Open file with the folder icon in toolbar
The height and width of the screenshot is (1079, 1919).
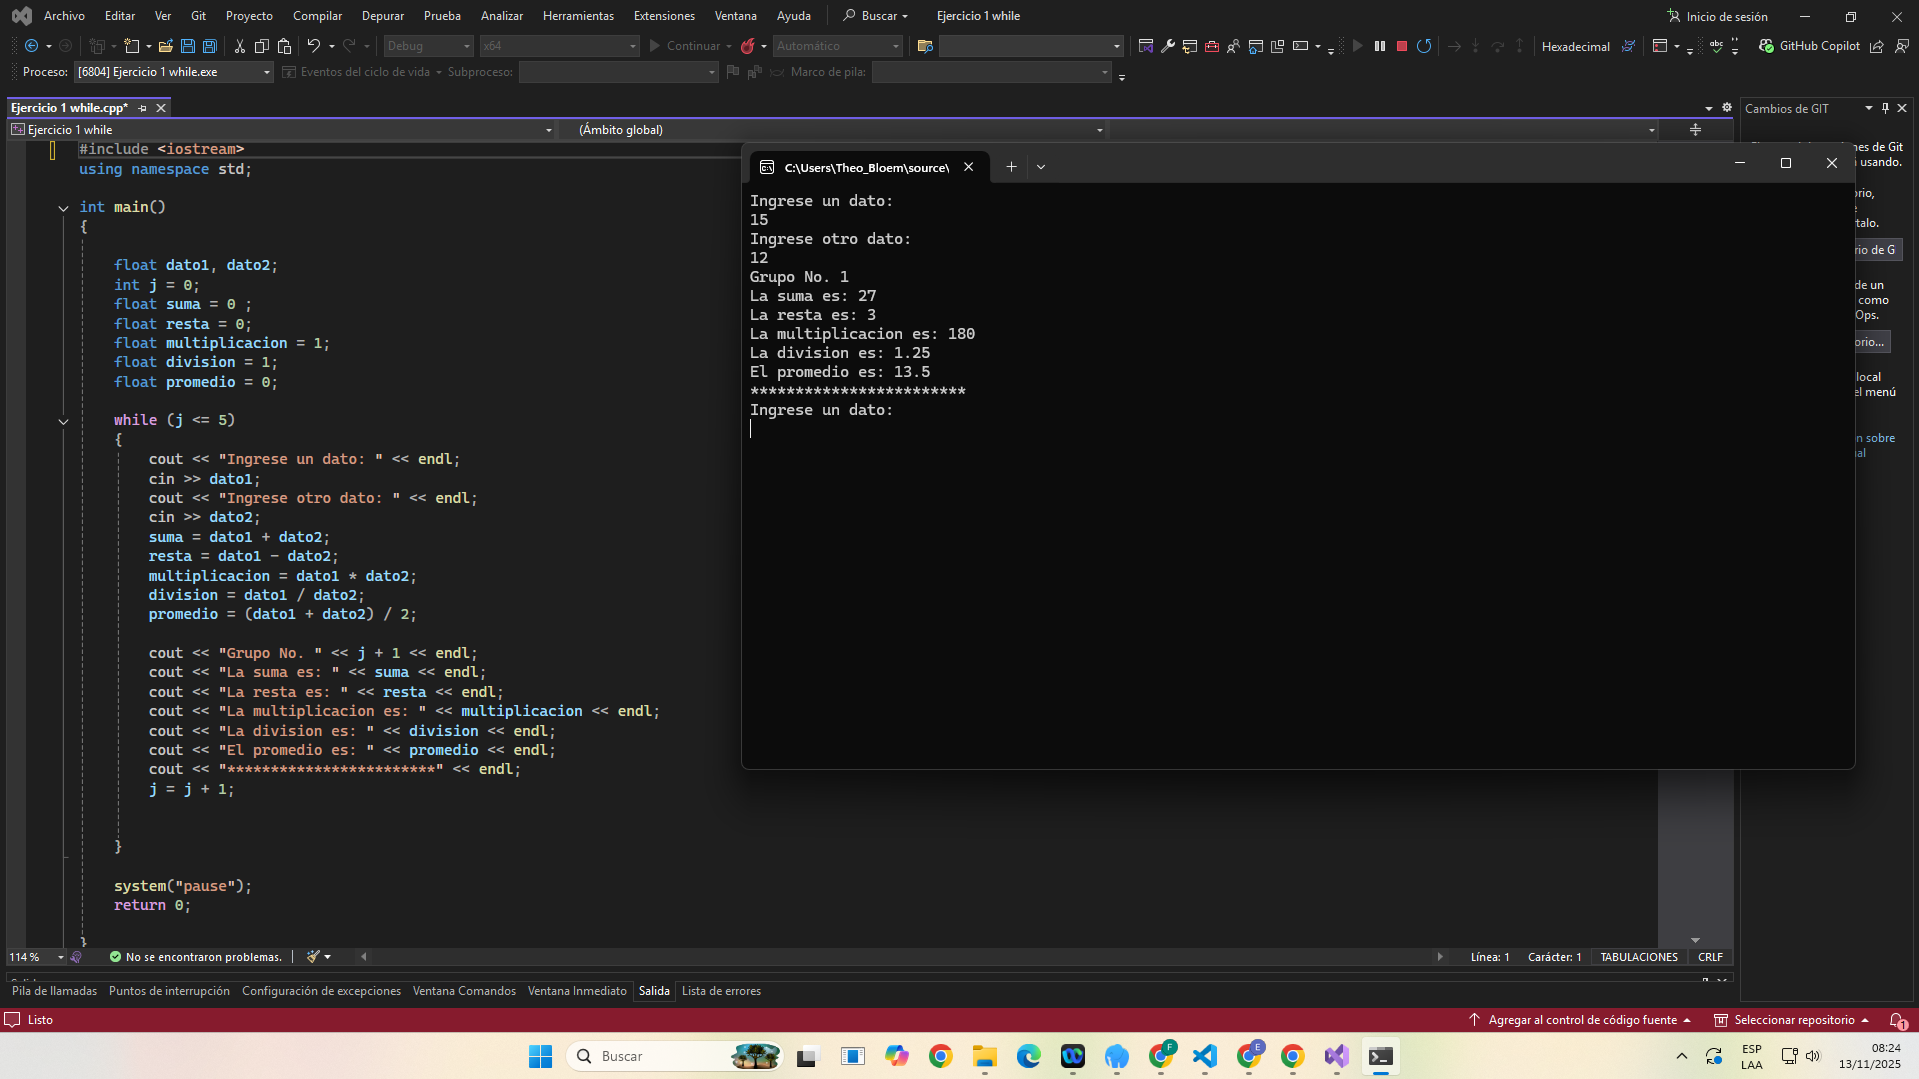click(x=166, y=46)
